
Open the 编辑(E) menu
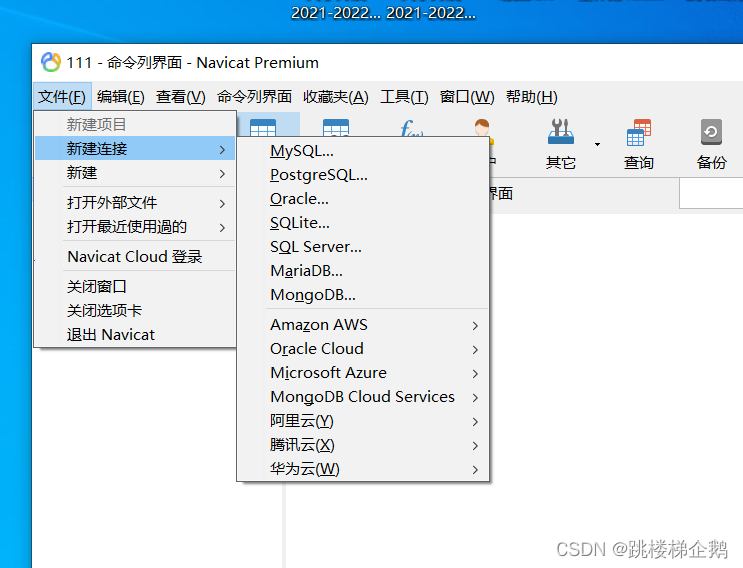(x=120, y=97)
